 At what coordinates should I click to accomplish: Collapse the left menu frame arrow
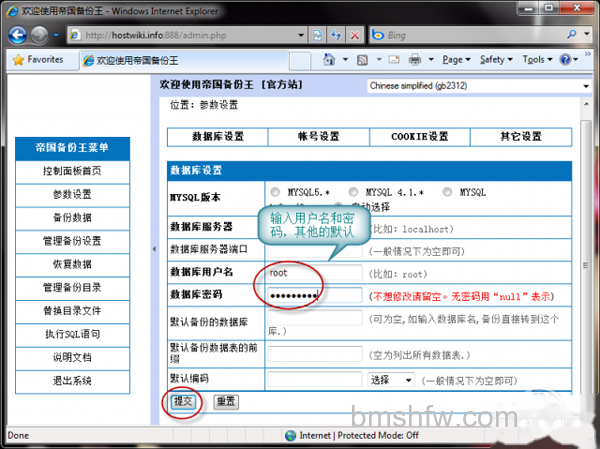tap(154, 249)
